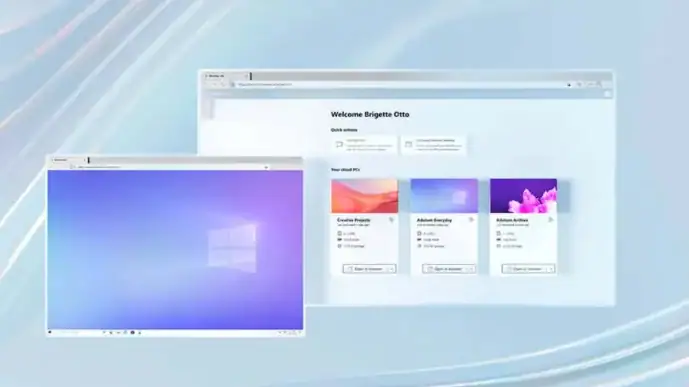Select the quick action card with window icon

coord(433,145)
